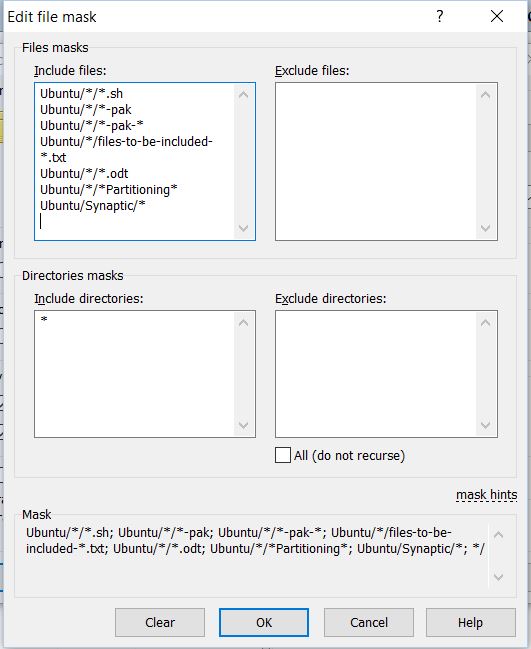Click down arrow of Include files scrollbar
The image size is (531, 649).
[243, 228]
